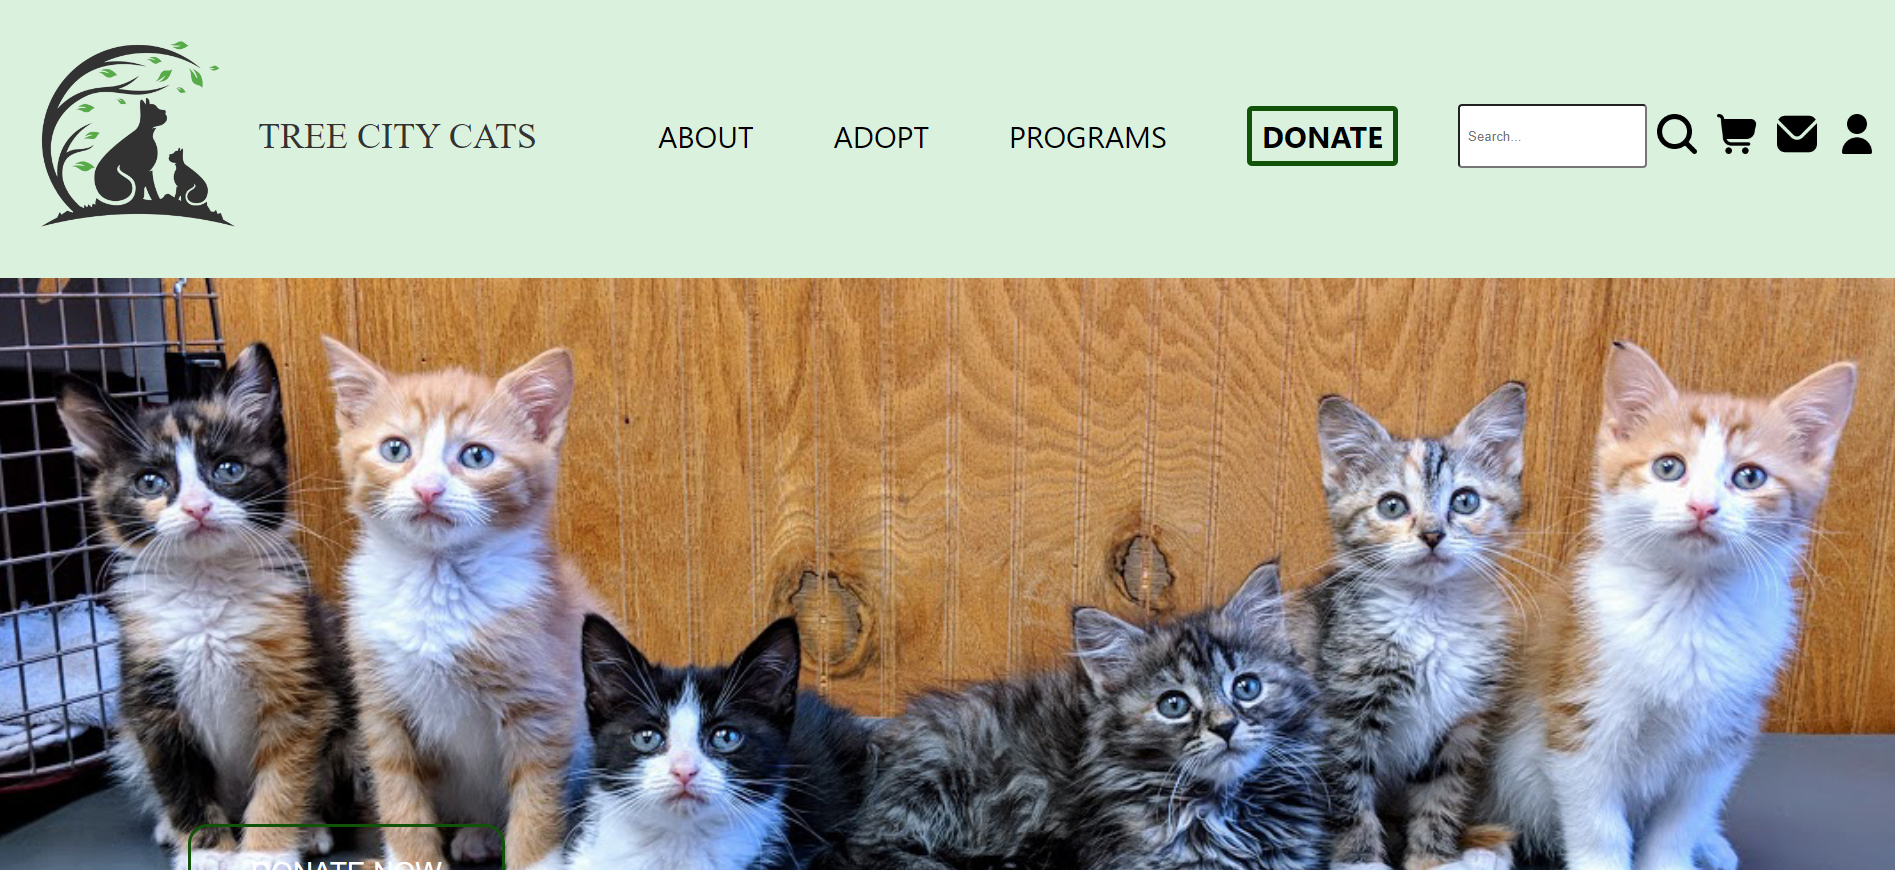Click the black and white tuxedo kitten
Screen dimensions: 1895x870
tap(690, 750)
